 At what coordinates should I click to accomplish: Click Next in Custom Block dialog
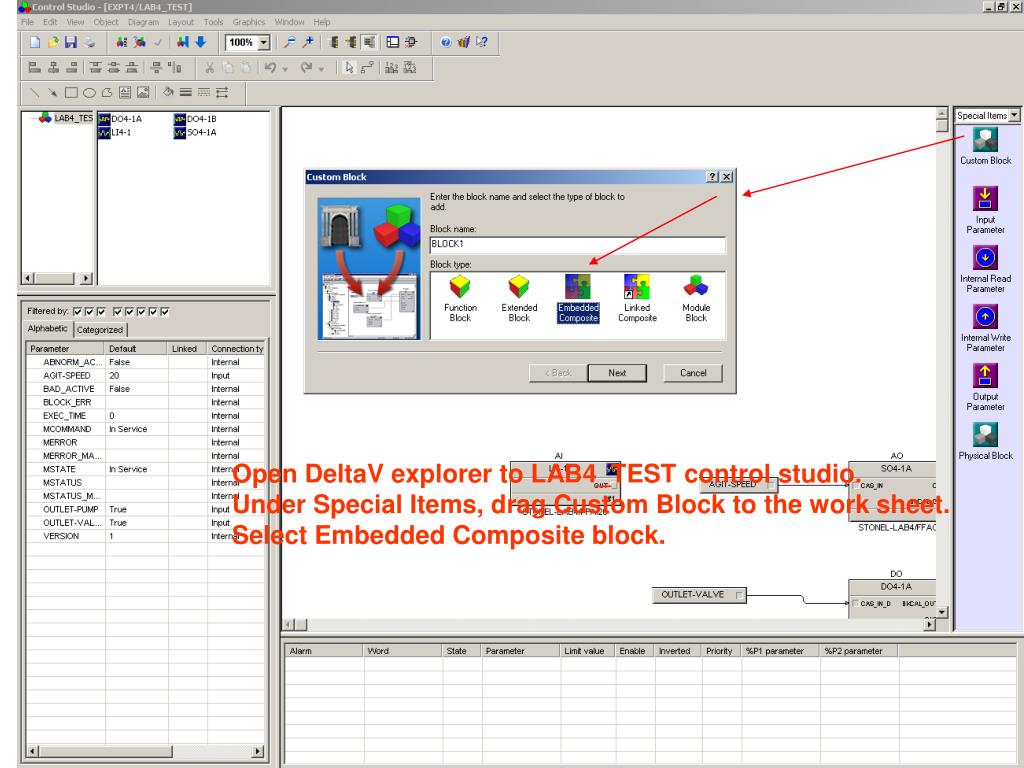point(617,373)
